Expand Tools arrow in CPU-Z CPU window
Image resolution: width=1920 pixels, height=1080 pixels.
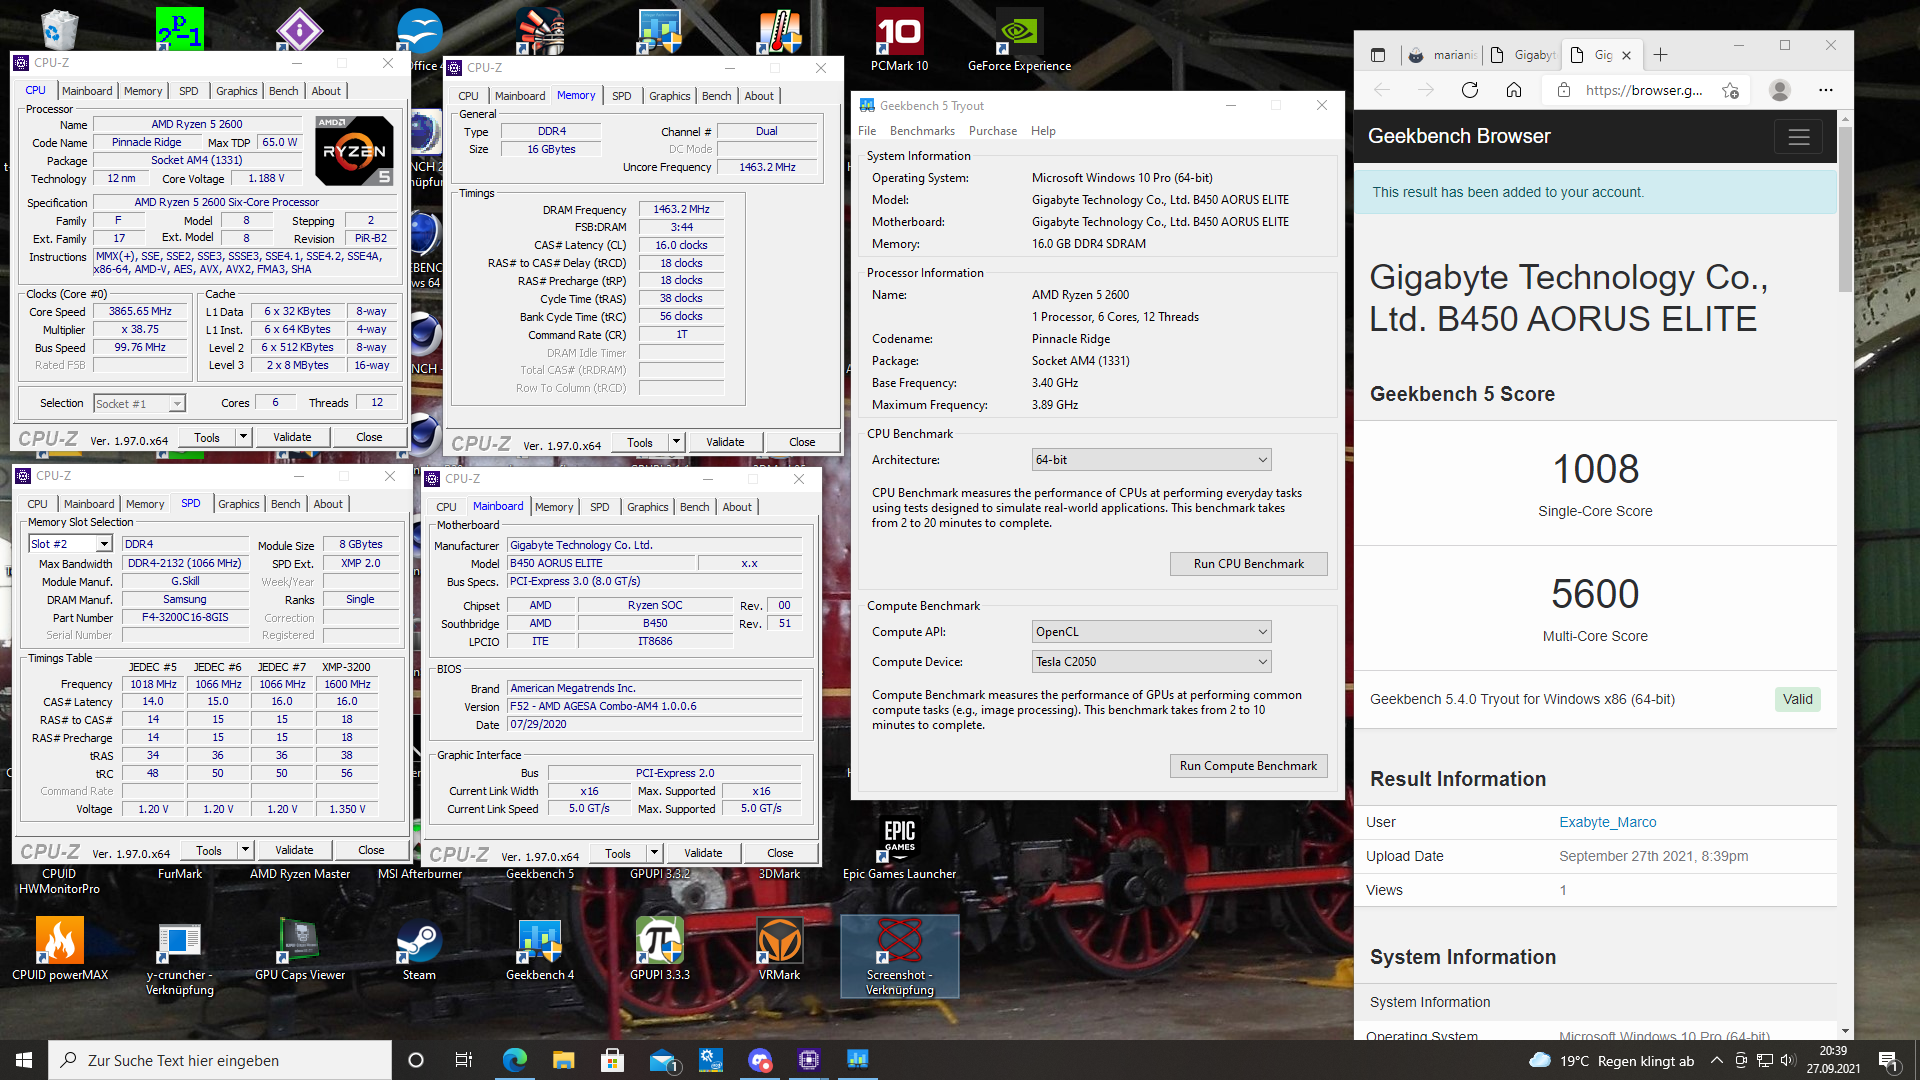tap(242, 437)
